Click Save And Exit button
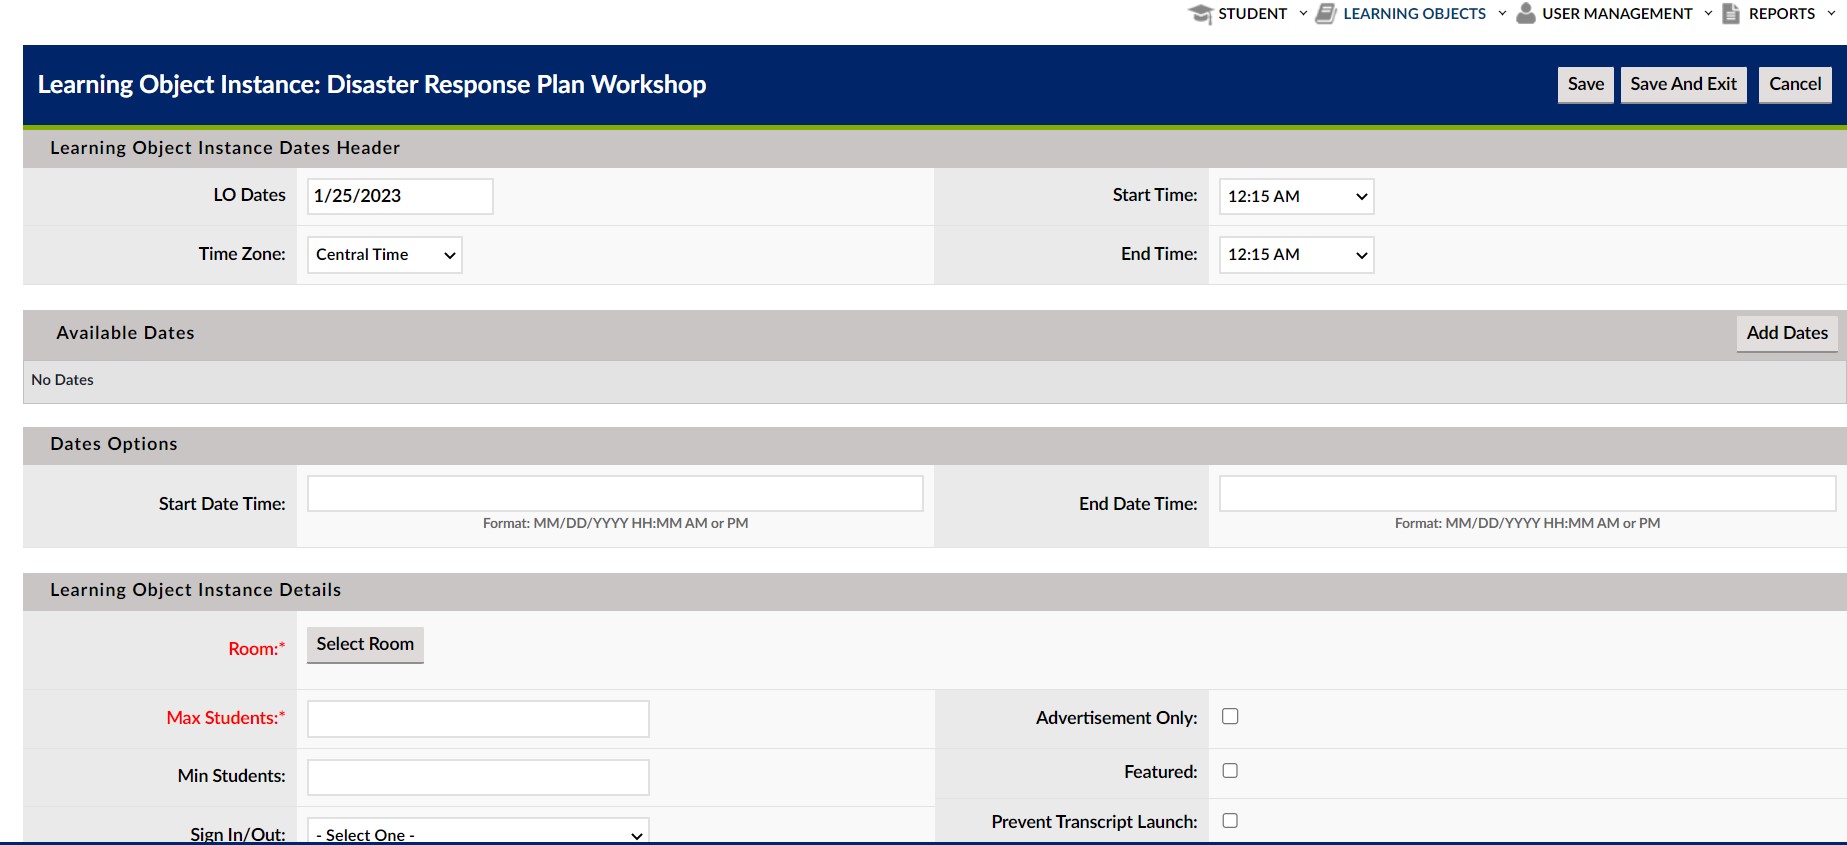 1684,84
